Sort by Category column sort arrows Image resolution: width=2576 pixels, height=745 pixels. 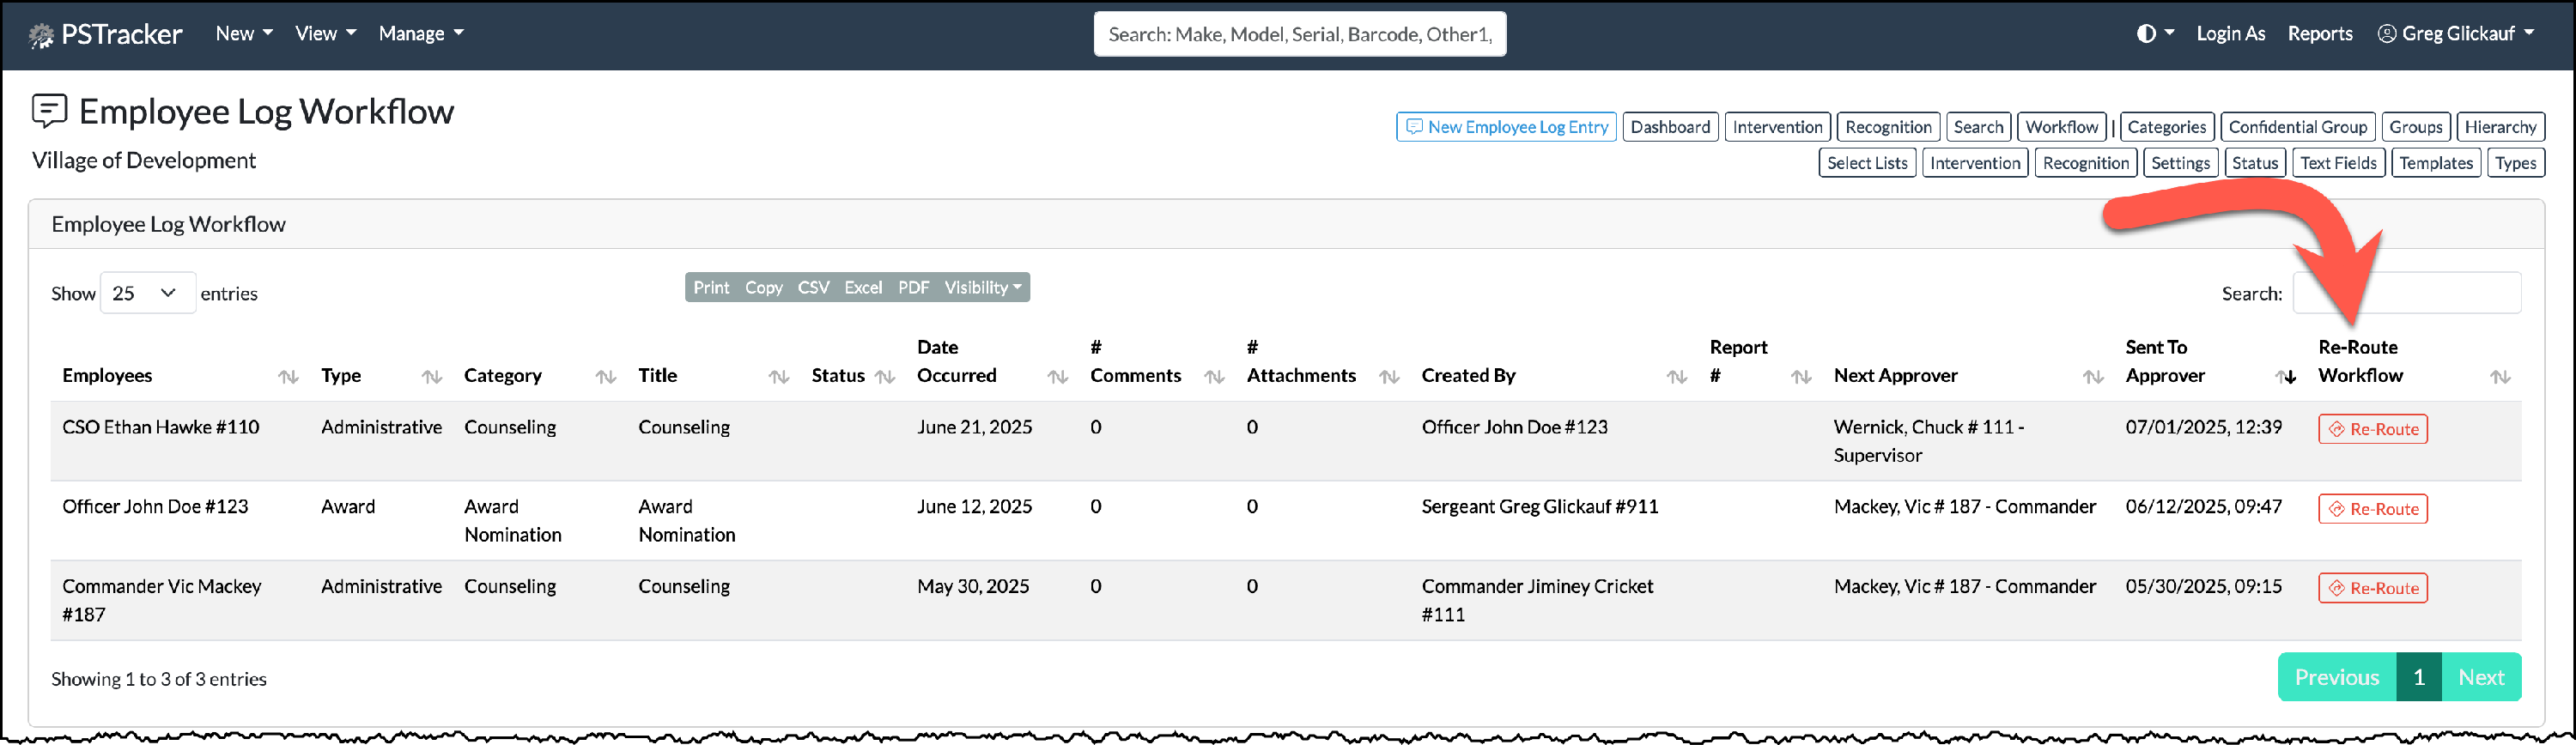605,377
